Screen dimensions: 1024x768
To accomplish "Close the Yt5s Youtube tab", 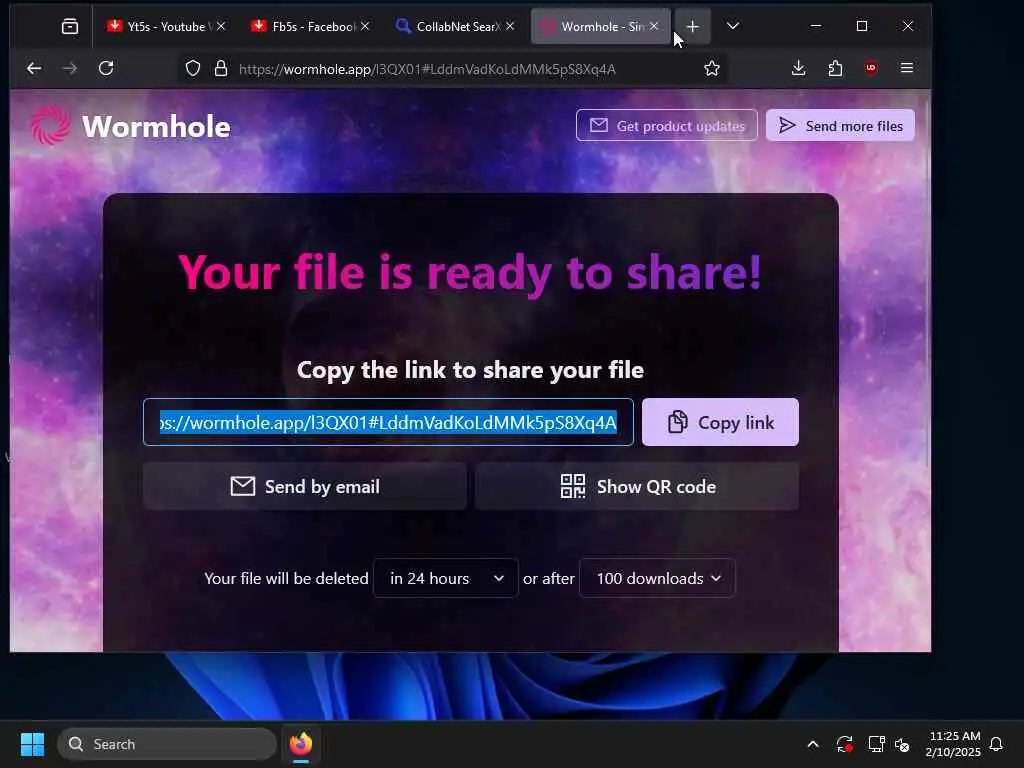I will coord(221,26).
